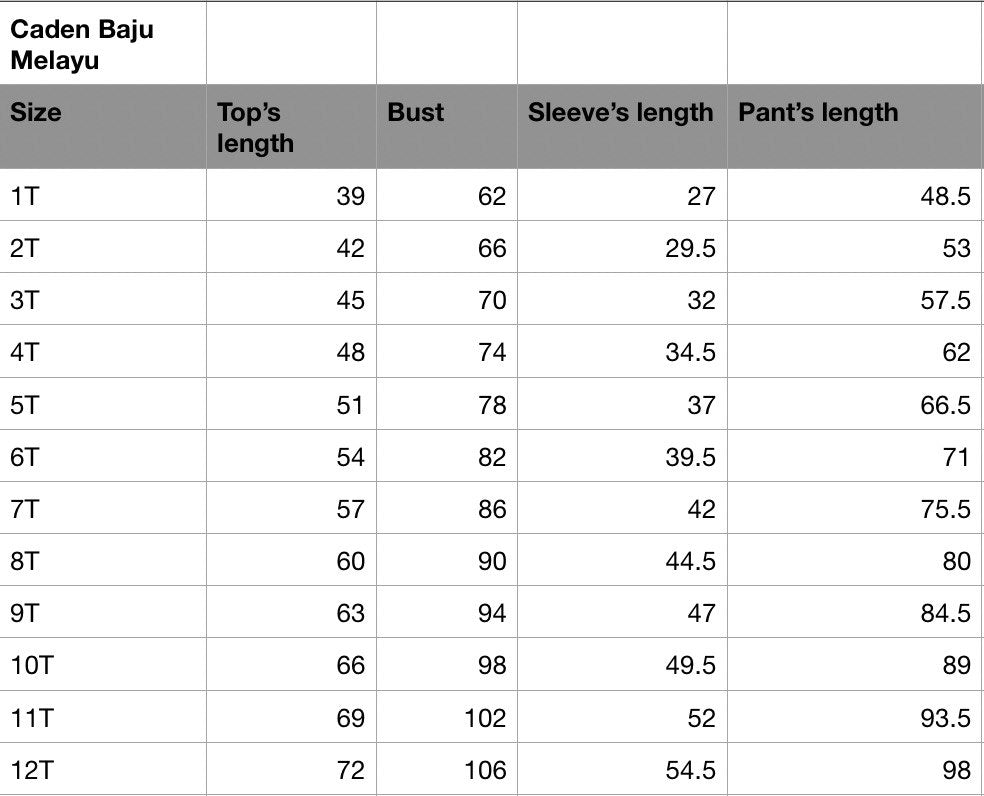
Task: Click the Top's length column header
Action: tap(255, 128)
